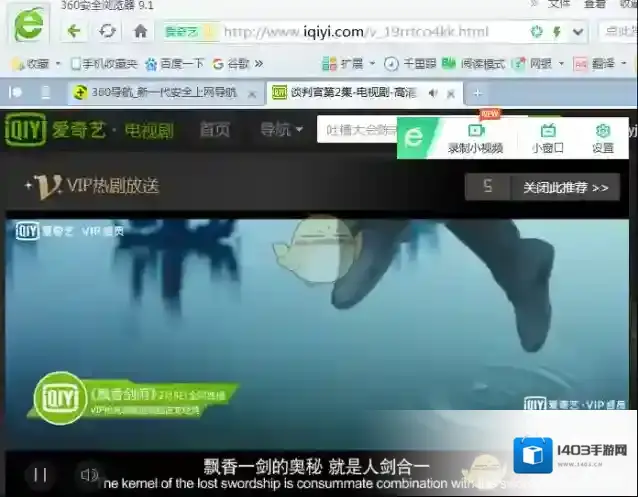This screenshot has width=638, height=497.
Task: Open the 扩展 extensions button
Action: point(342,64)
